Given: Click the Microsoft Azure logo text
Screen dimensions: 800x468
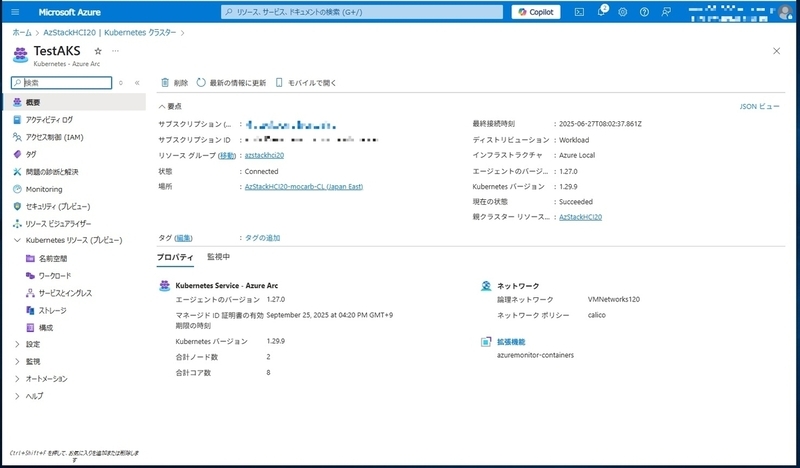Looking at the screenshot, I should [x=69, y=12].
